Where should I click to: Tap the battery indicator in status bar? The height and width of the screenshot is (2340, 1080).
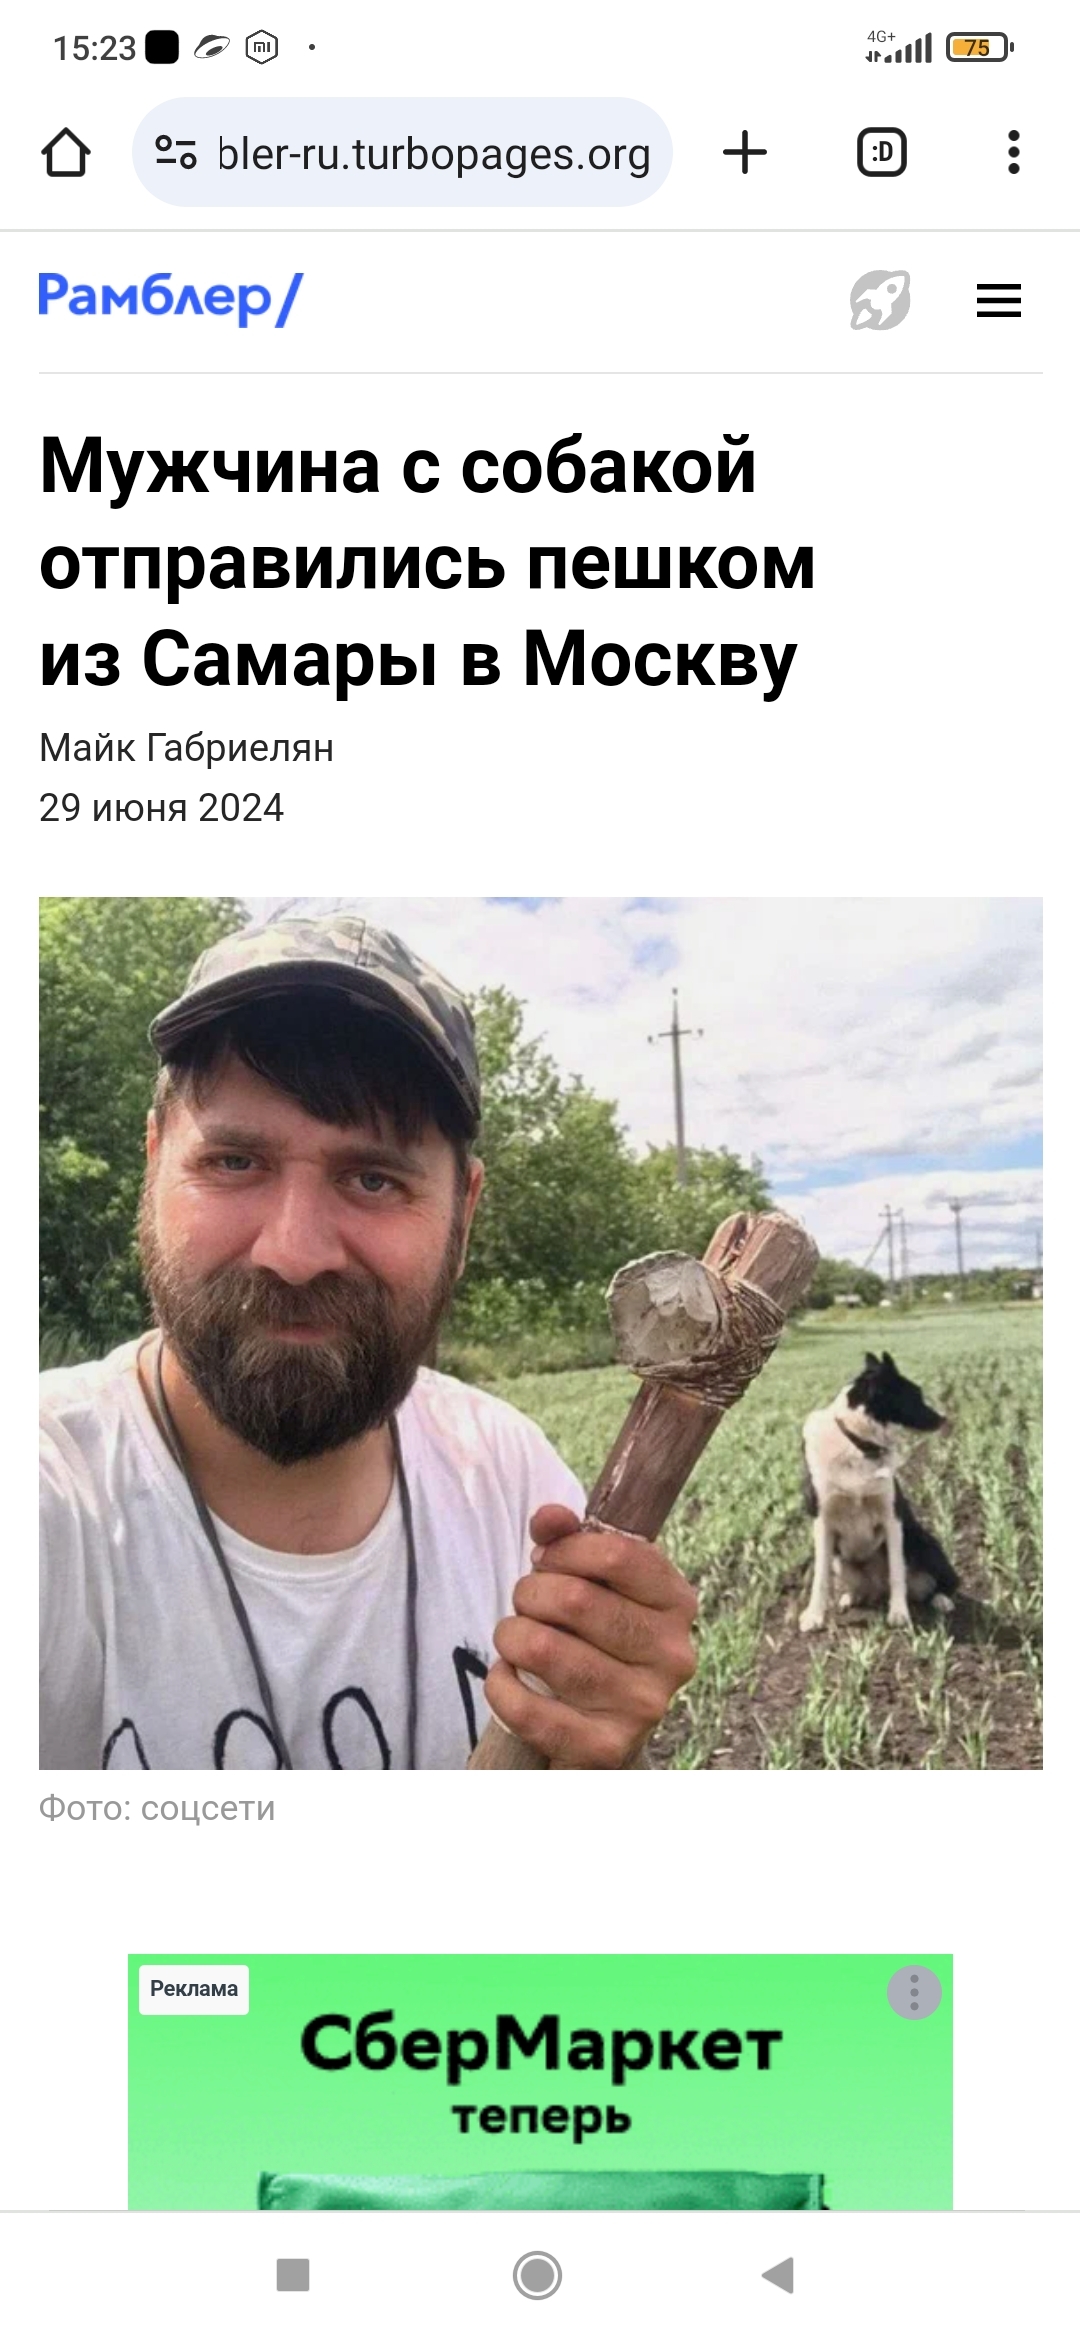coord(980,47)
